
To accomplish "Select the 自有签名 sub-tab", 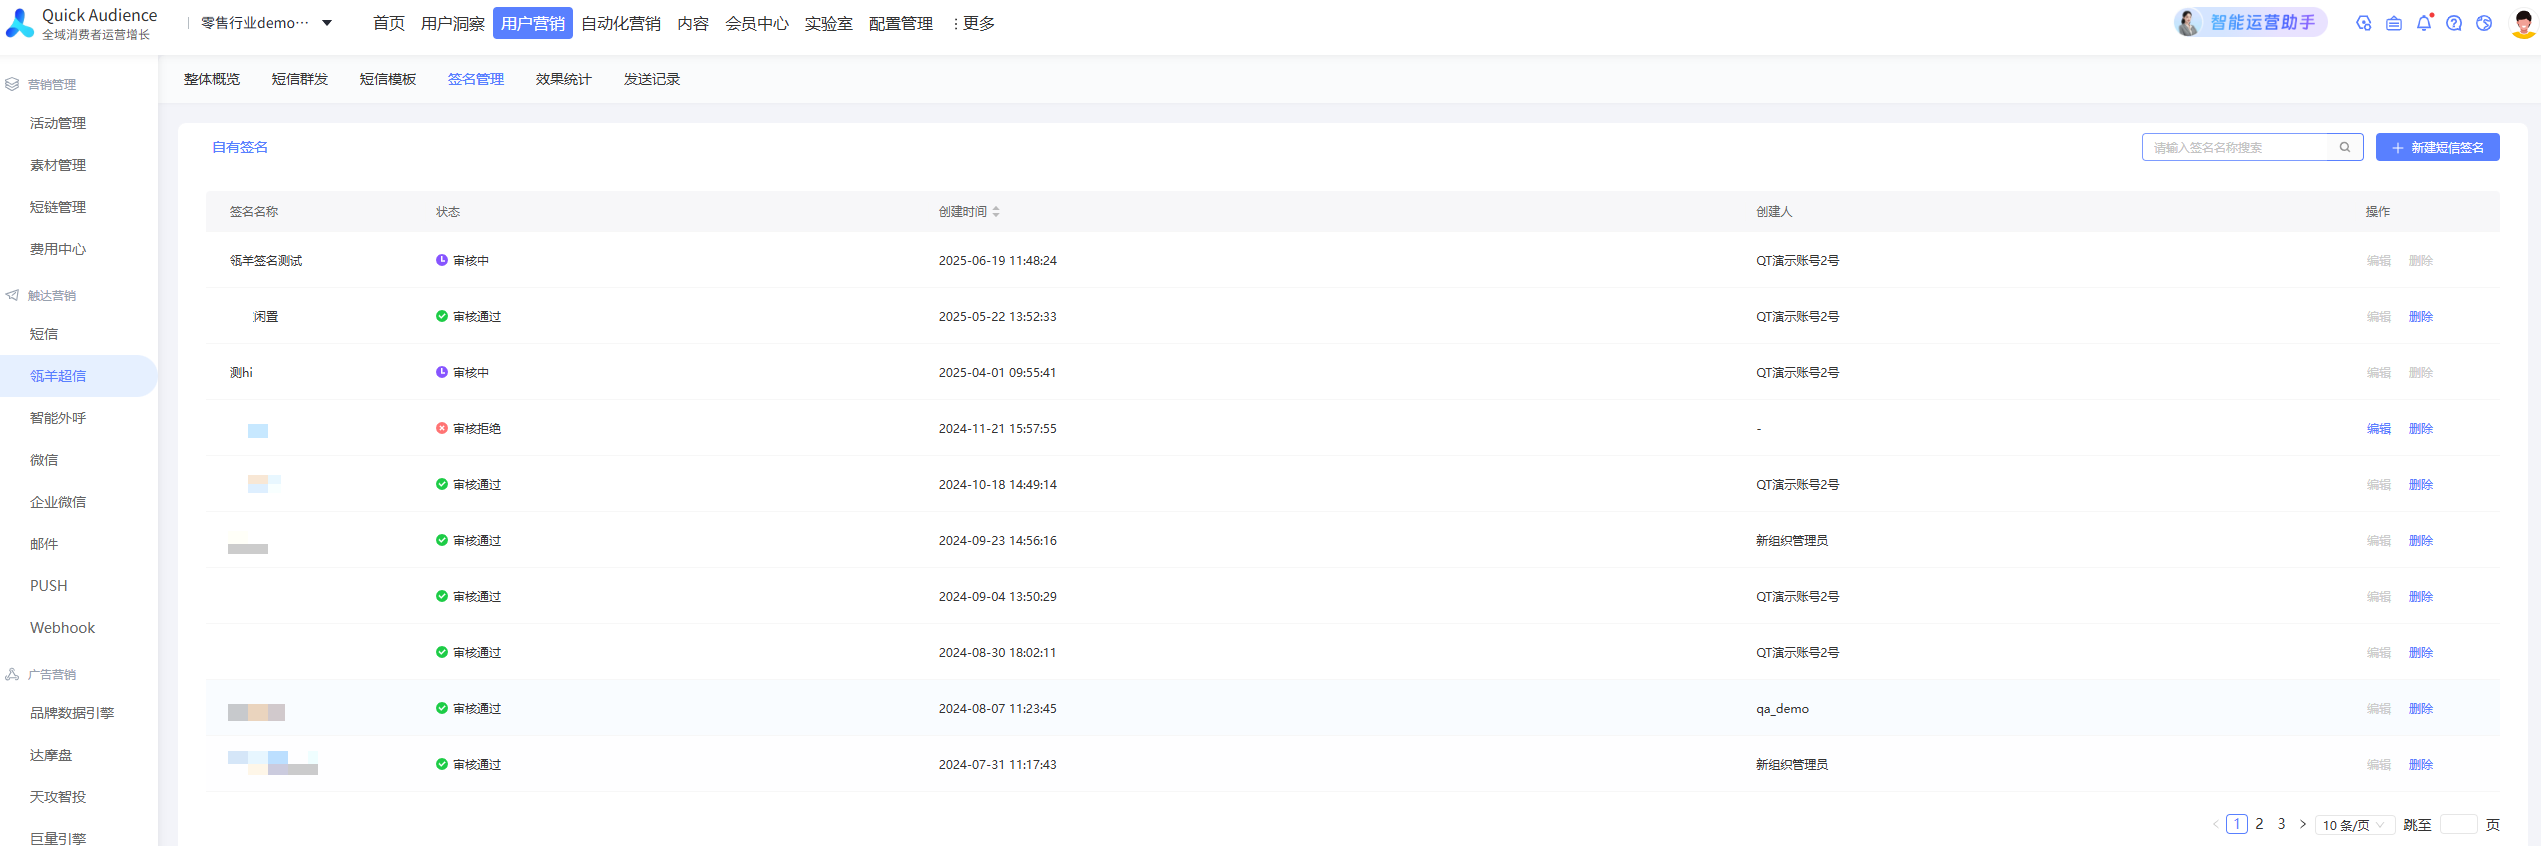I will coord(240,147).
